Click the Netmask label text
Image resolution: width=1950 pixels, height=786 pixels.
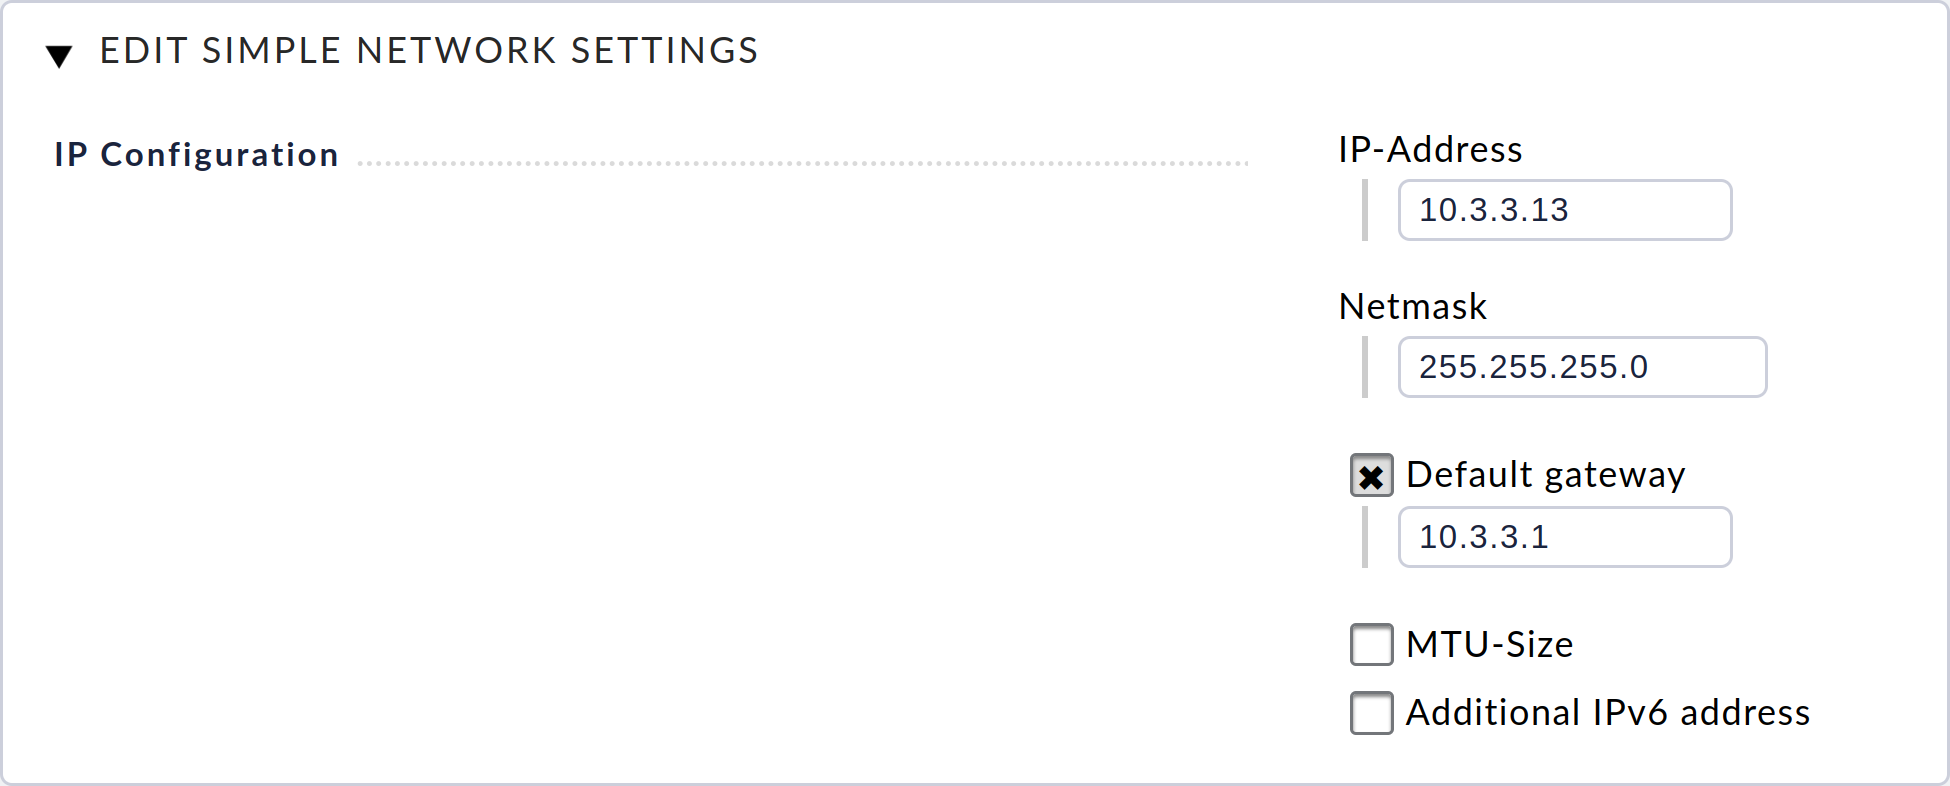[1412, 307]
